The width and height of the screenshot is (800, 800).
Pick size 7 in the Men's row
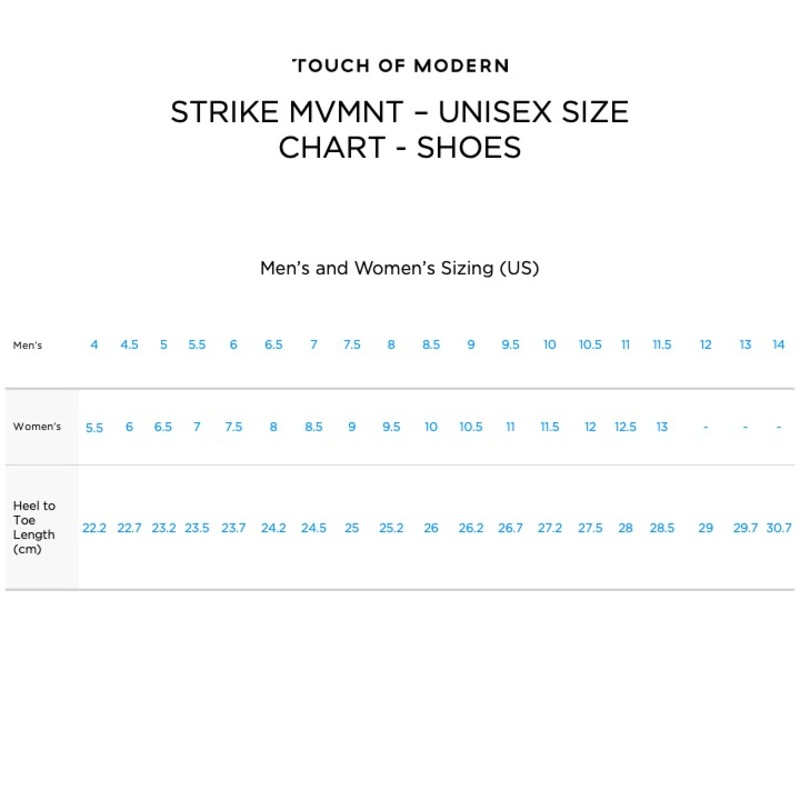click(x=313, y=345)
